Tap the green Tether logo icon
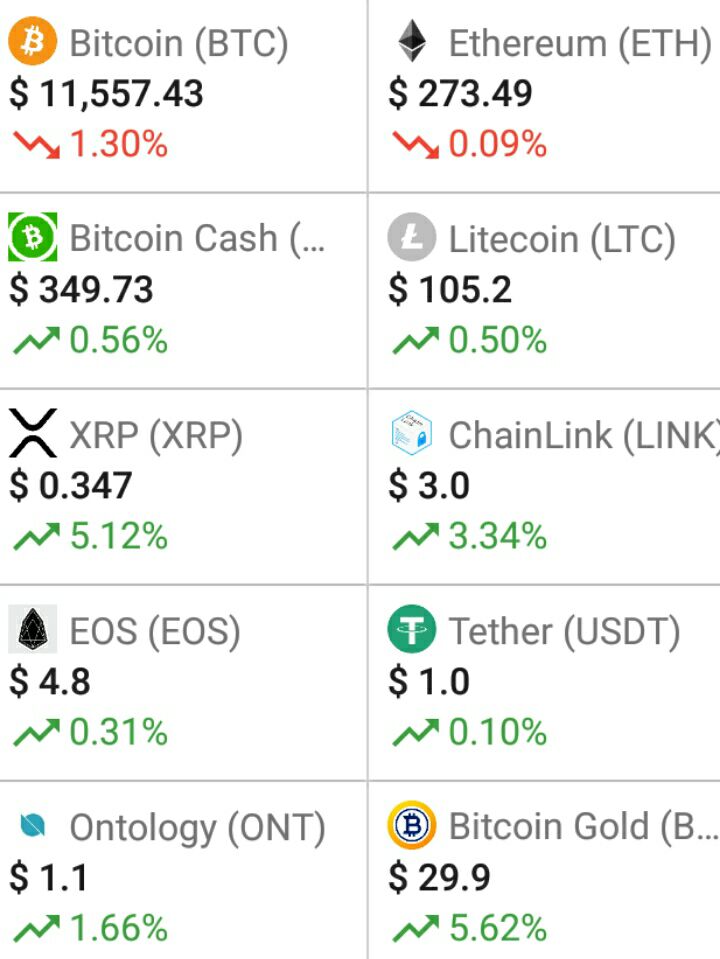The height and width of the screenshot is (959, 720). point(412,630)
